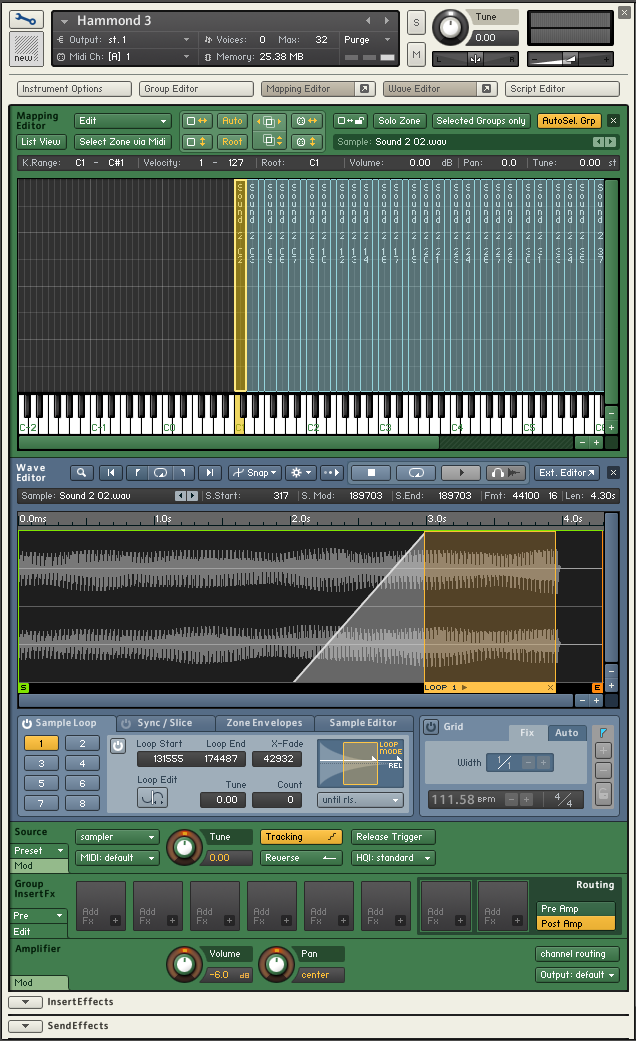Click the headphone audition button

(x=506, y=473)
